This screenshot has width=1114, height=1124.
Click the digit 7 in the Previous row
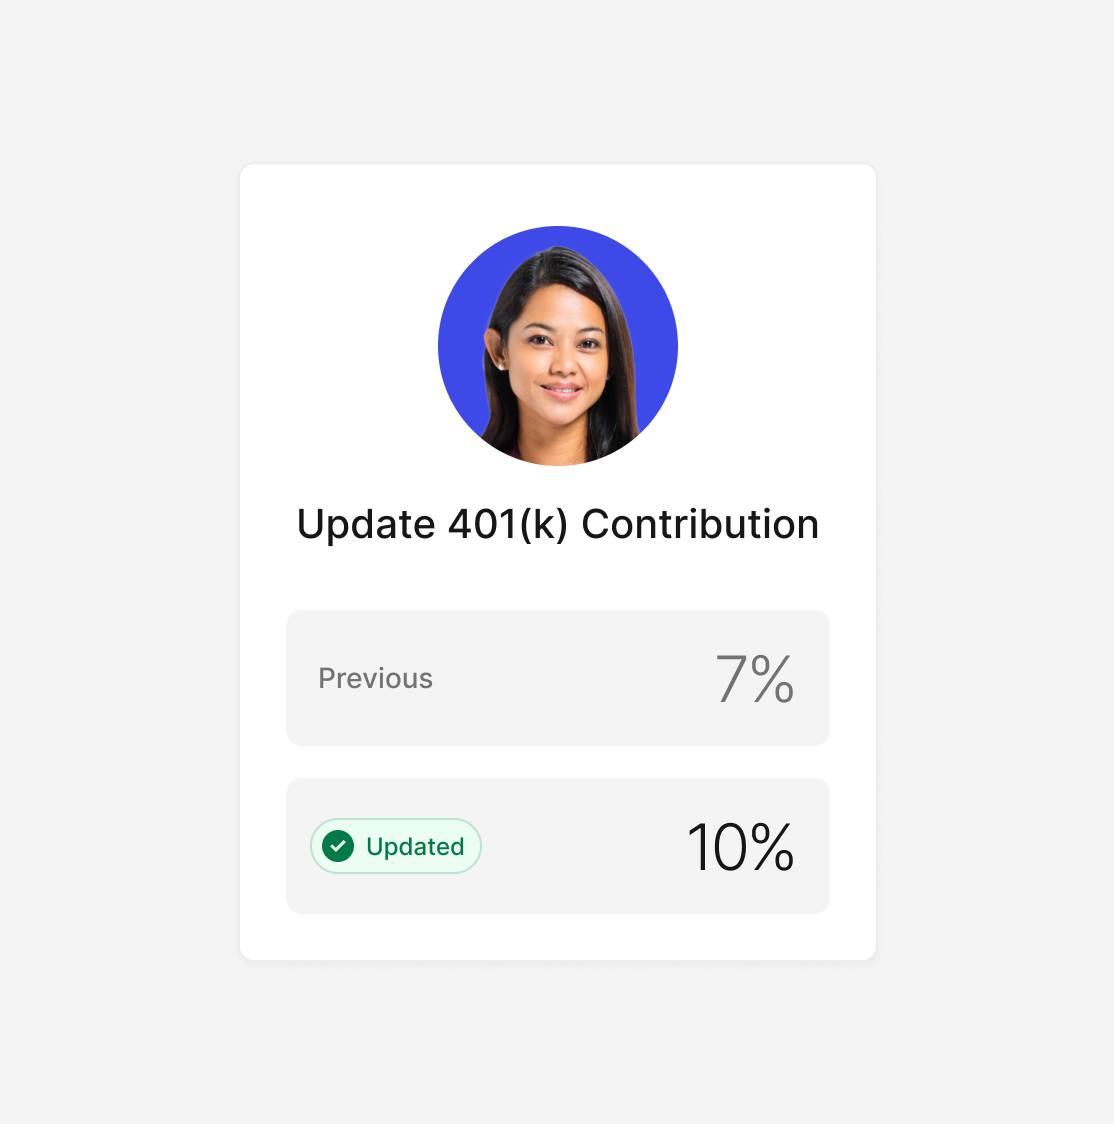click(732, 678)
